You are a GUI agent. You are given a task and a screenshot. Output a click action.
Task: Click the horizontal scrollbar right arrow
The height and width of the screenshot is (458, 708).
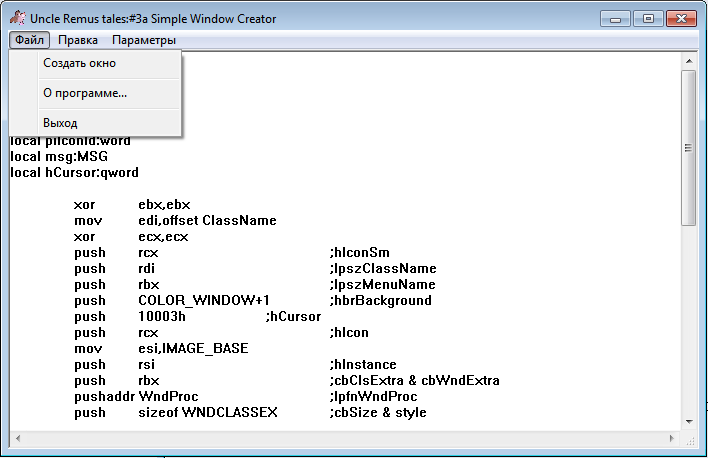(672, 439)
